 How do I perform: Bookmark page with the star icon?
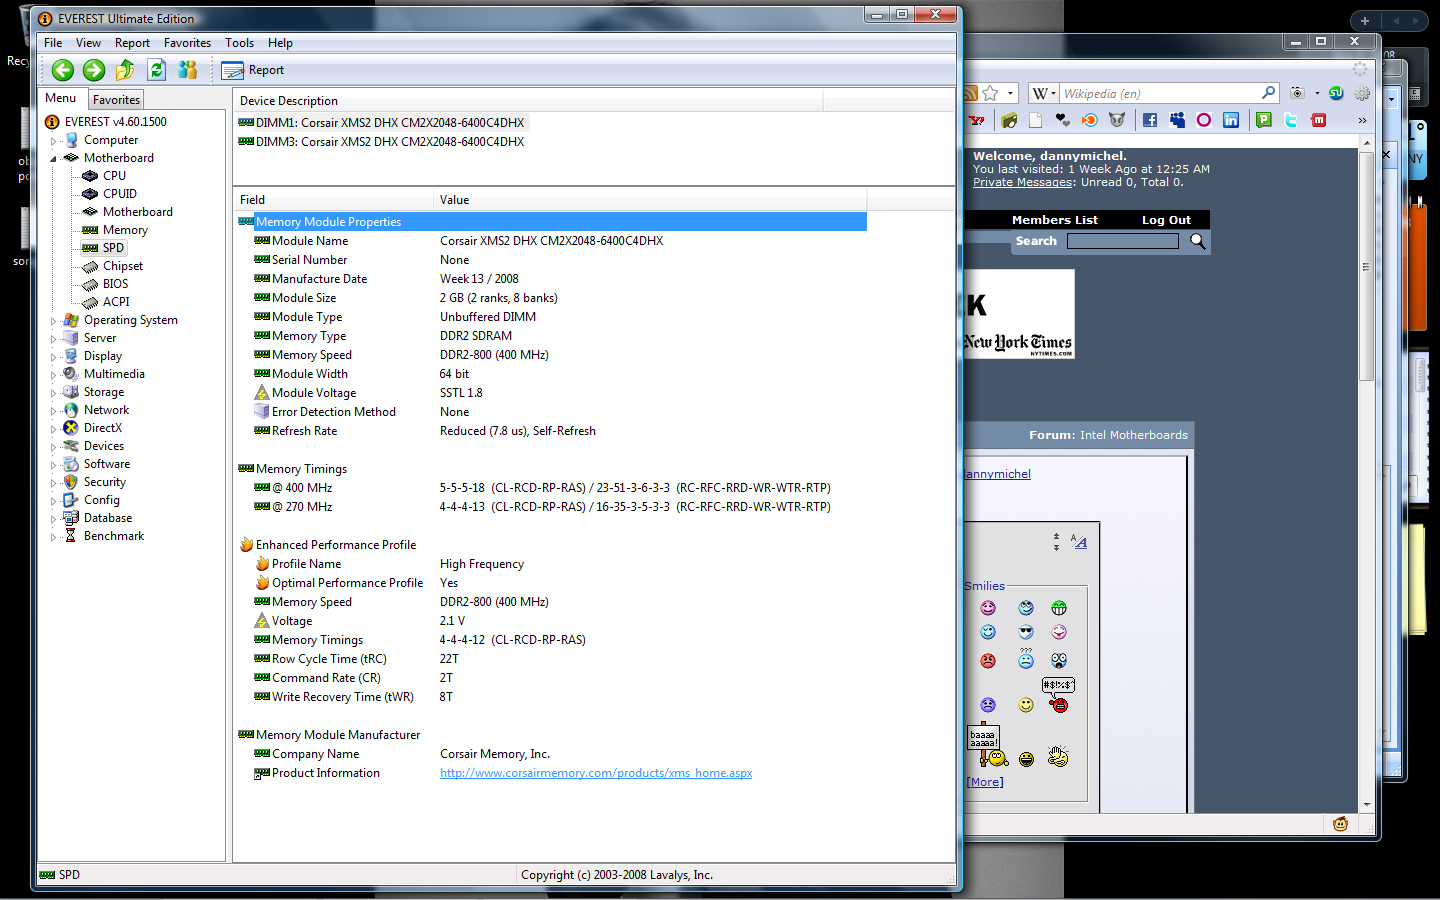[x=990, y=93]
